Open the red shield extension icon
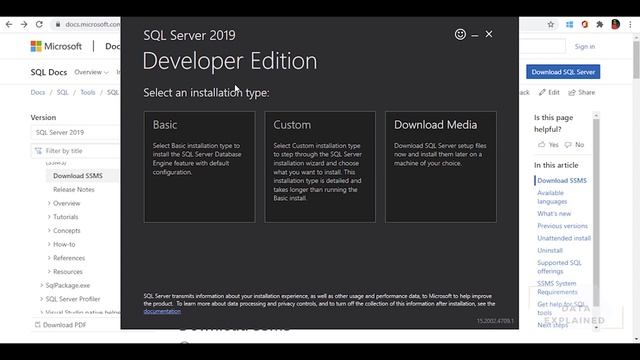This screenshot has height=360, width=640. (x=584, y=24)
